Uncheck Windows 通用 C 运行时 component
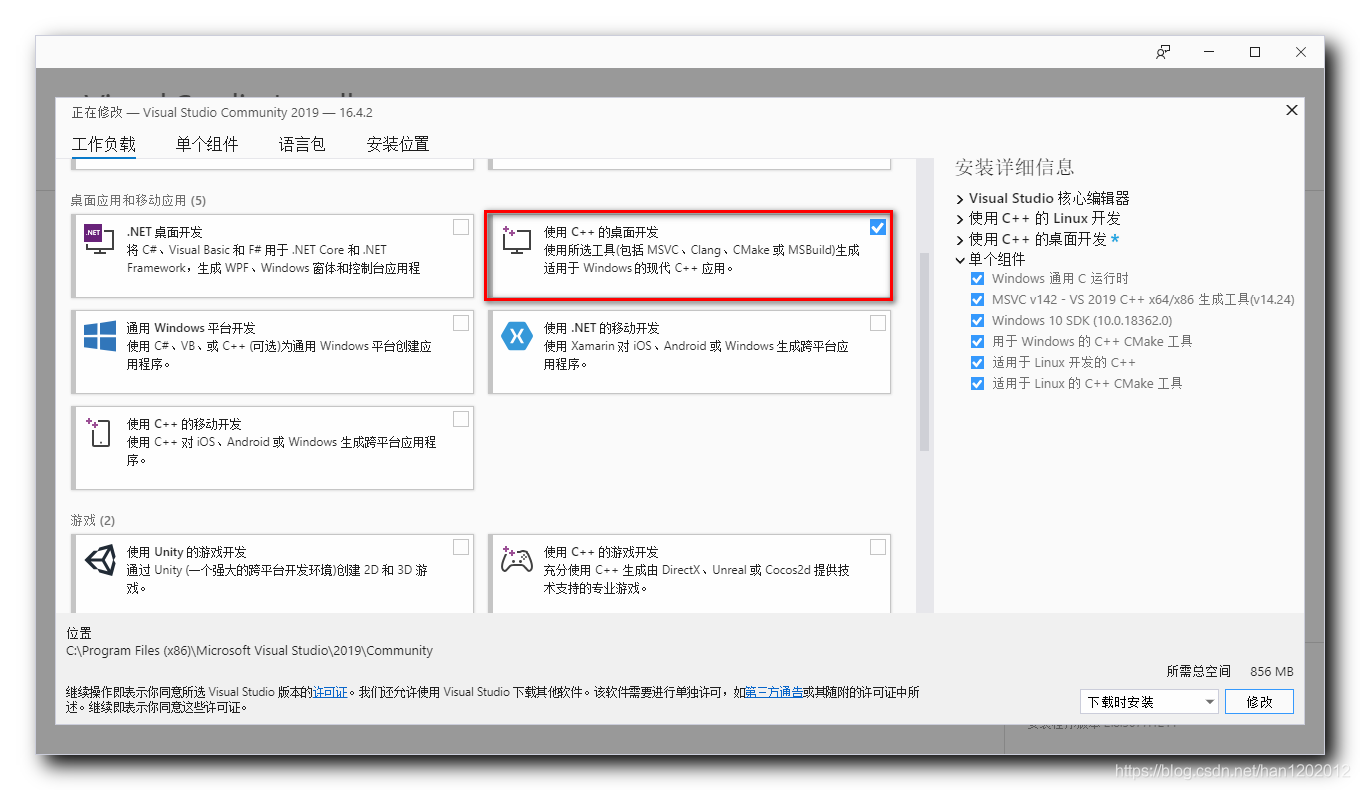The image size is (1360, 790). [x=977, y=279]
